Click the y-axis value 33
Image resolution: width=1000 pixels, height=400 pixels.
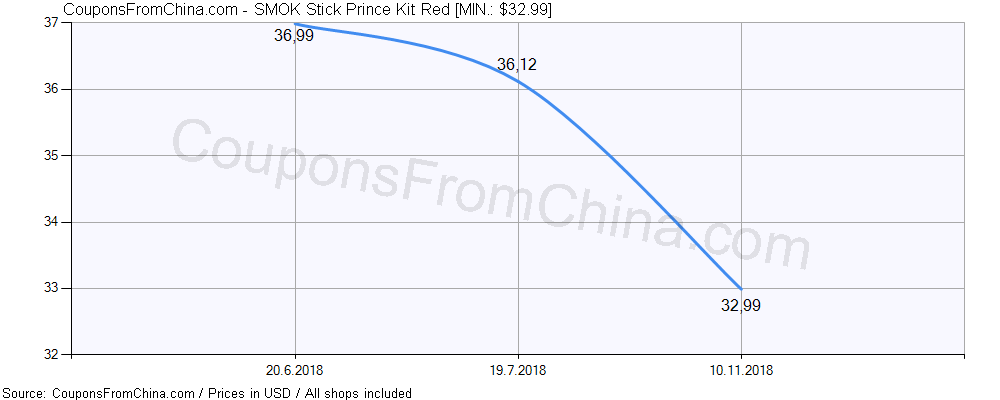click(x=50, y=288)
